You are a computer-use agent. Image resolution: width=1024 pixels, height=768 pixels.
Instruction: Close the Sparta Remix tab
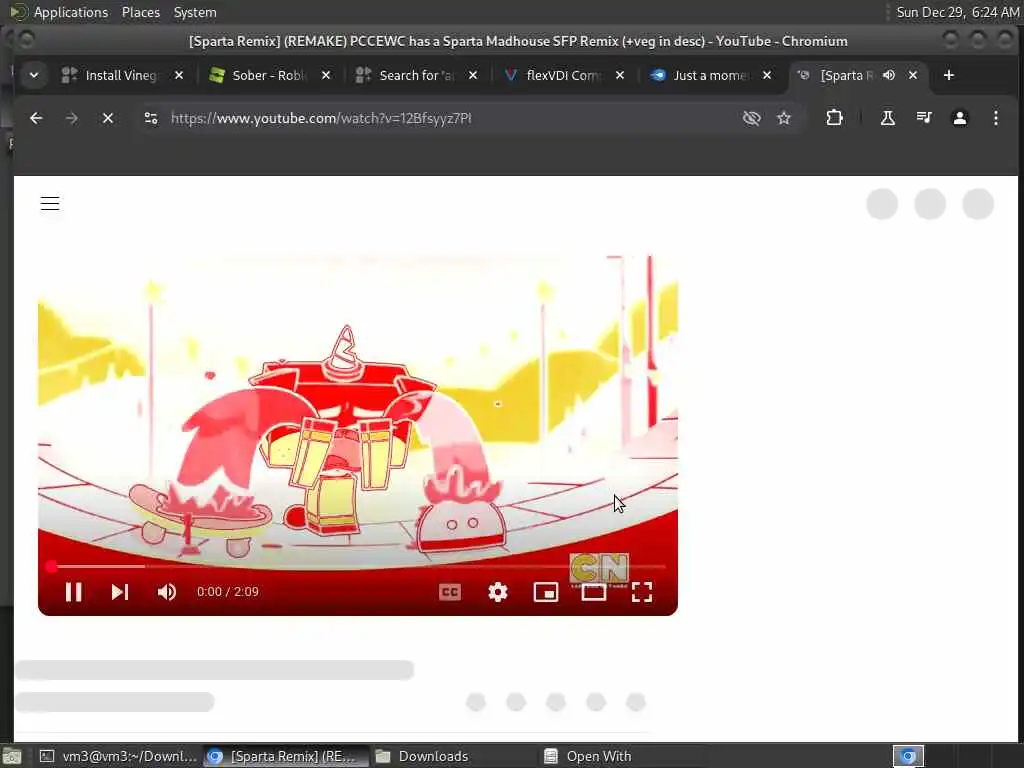pos(912,75)
